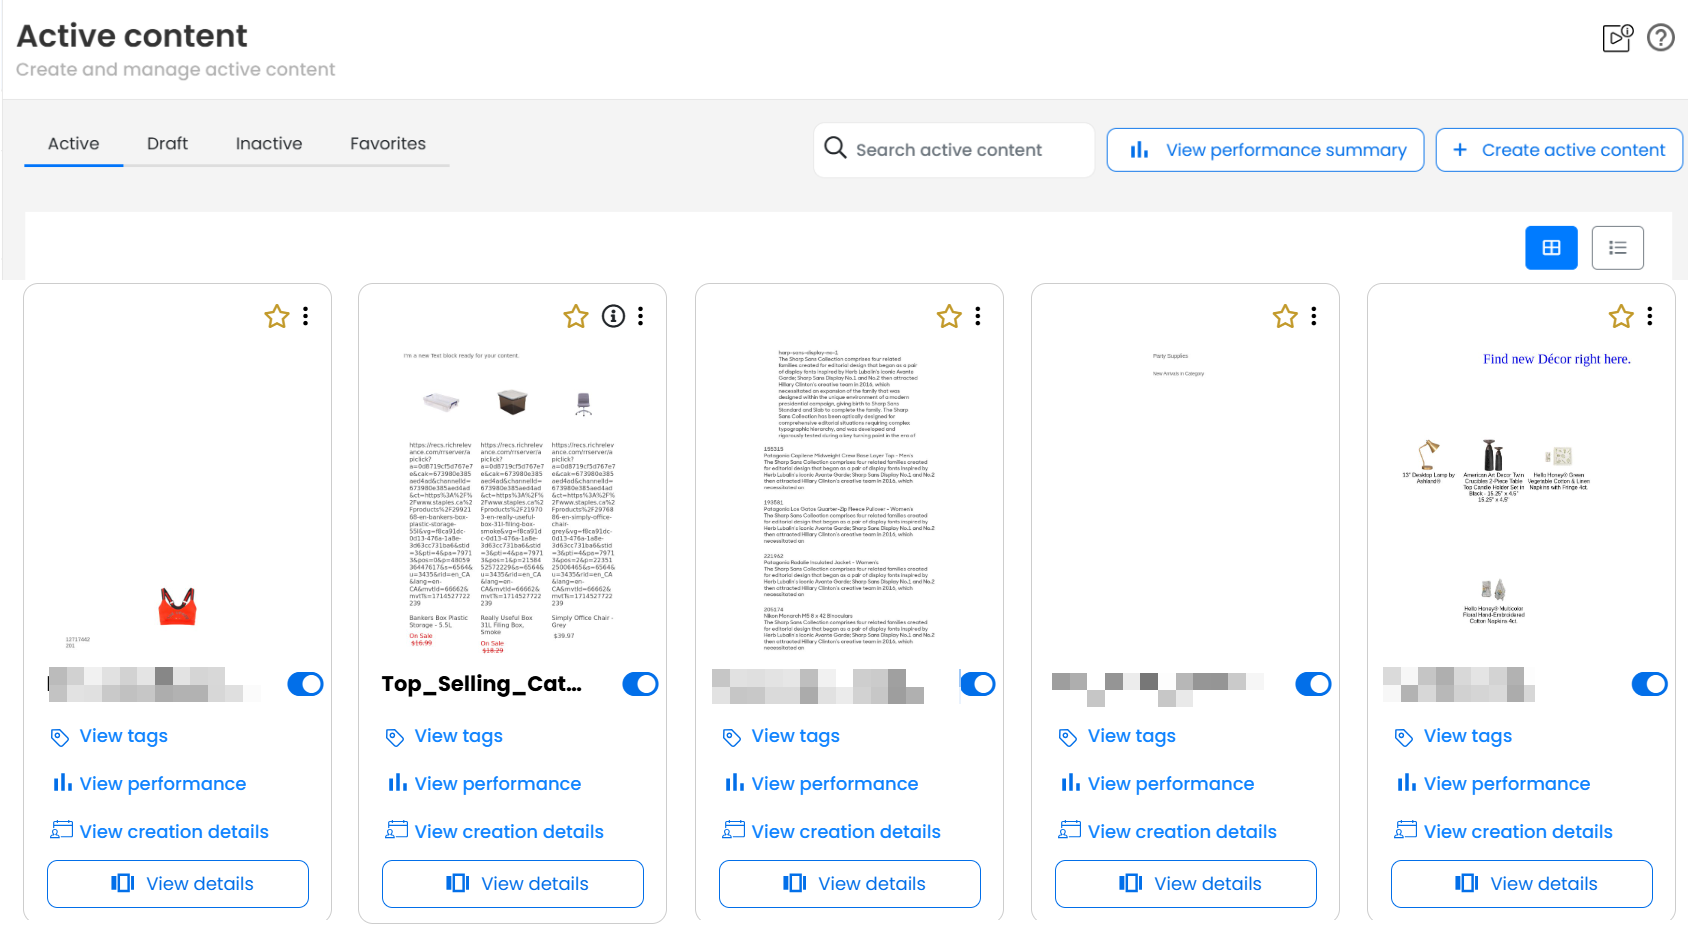
Task: Disable the Top_Selling_Cat content toggle
Action: click(640, 684)
